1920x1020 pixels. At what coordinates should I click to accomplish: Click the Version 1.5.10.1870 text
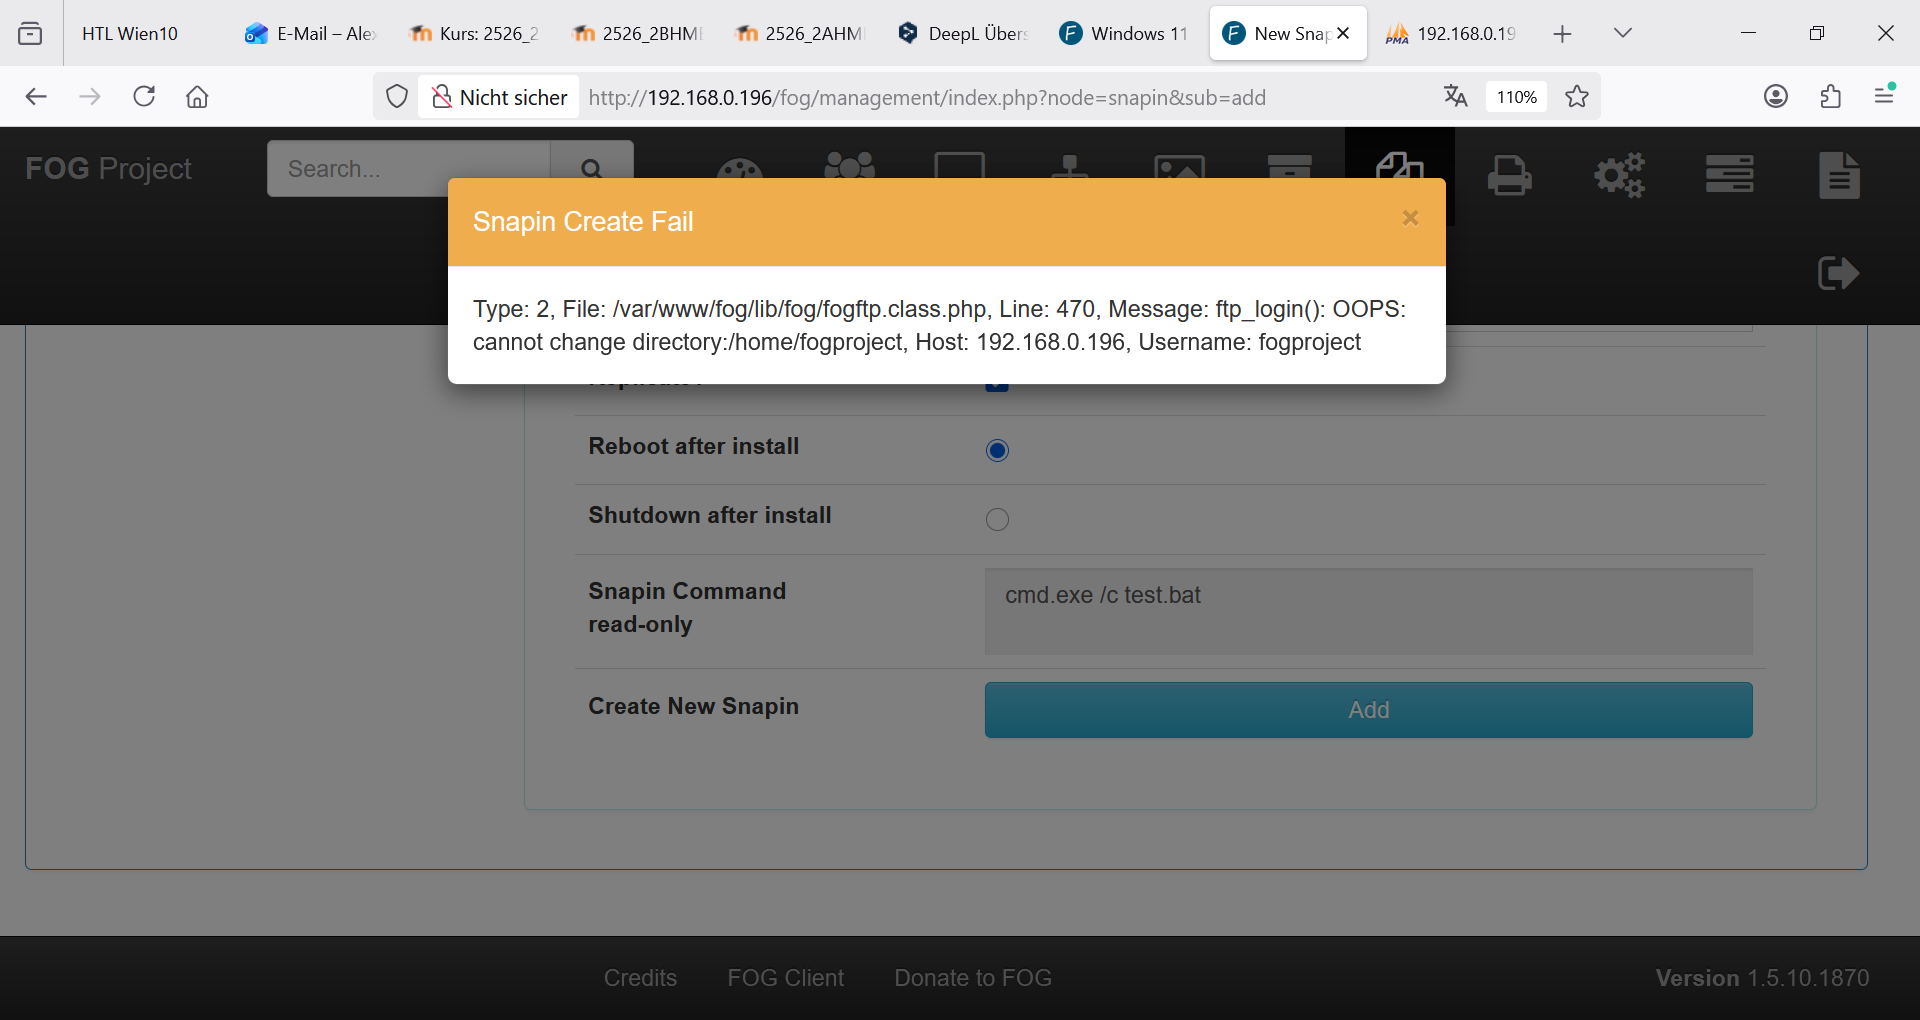pos(1762,978)
